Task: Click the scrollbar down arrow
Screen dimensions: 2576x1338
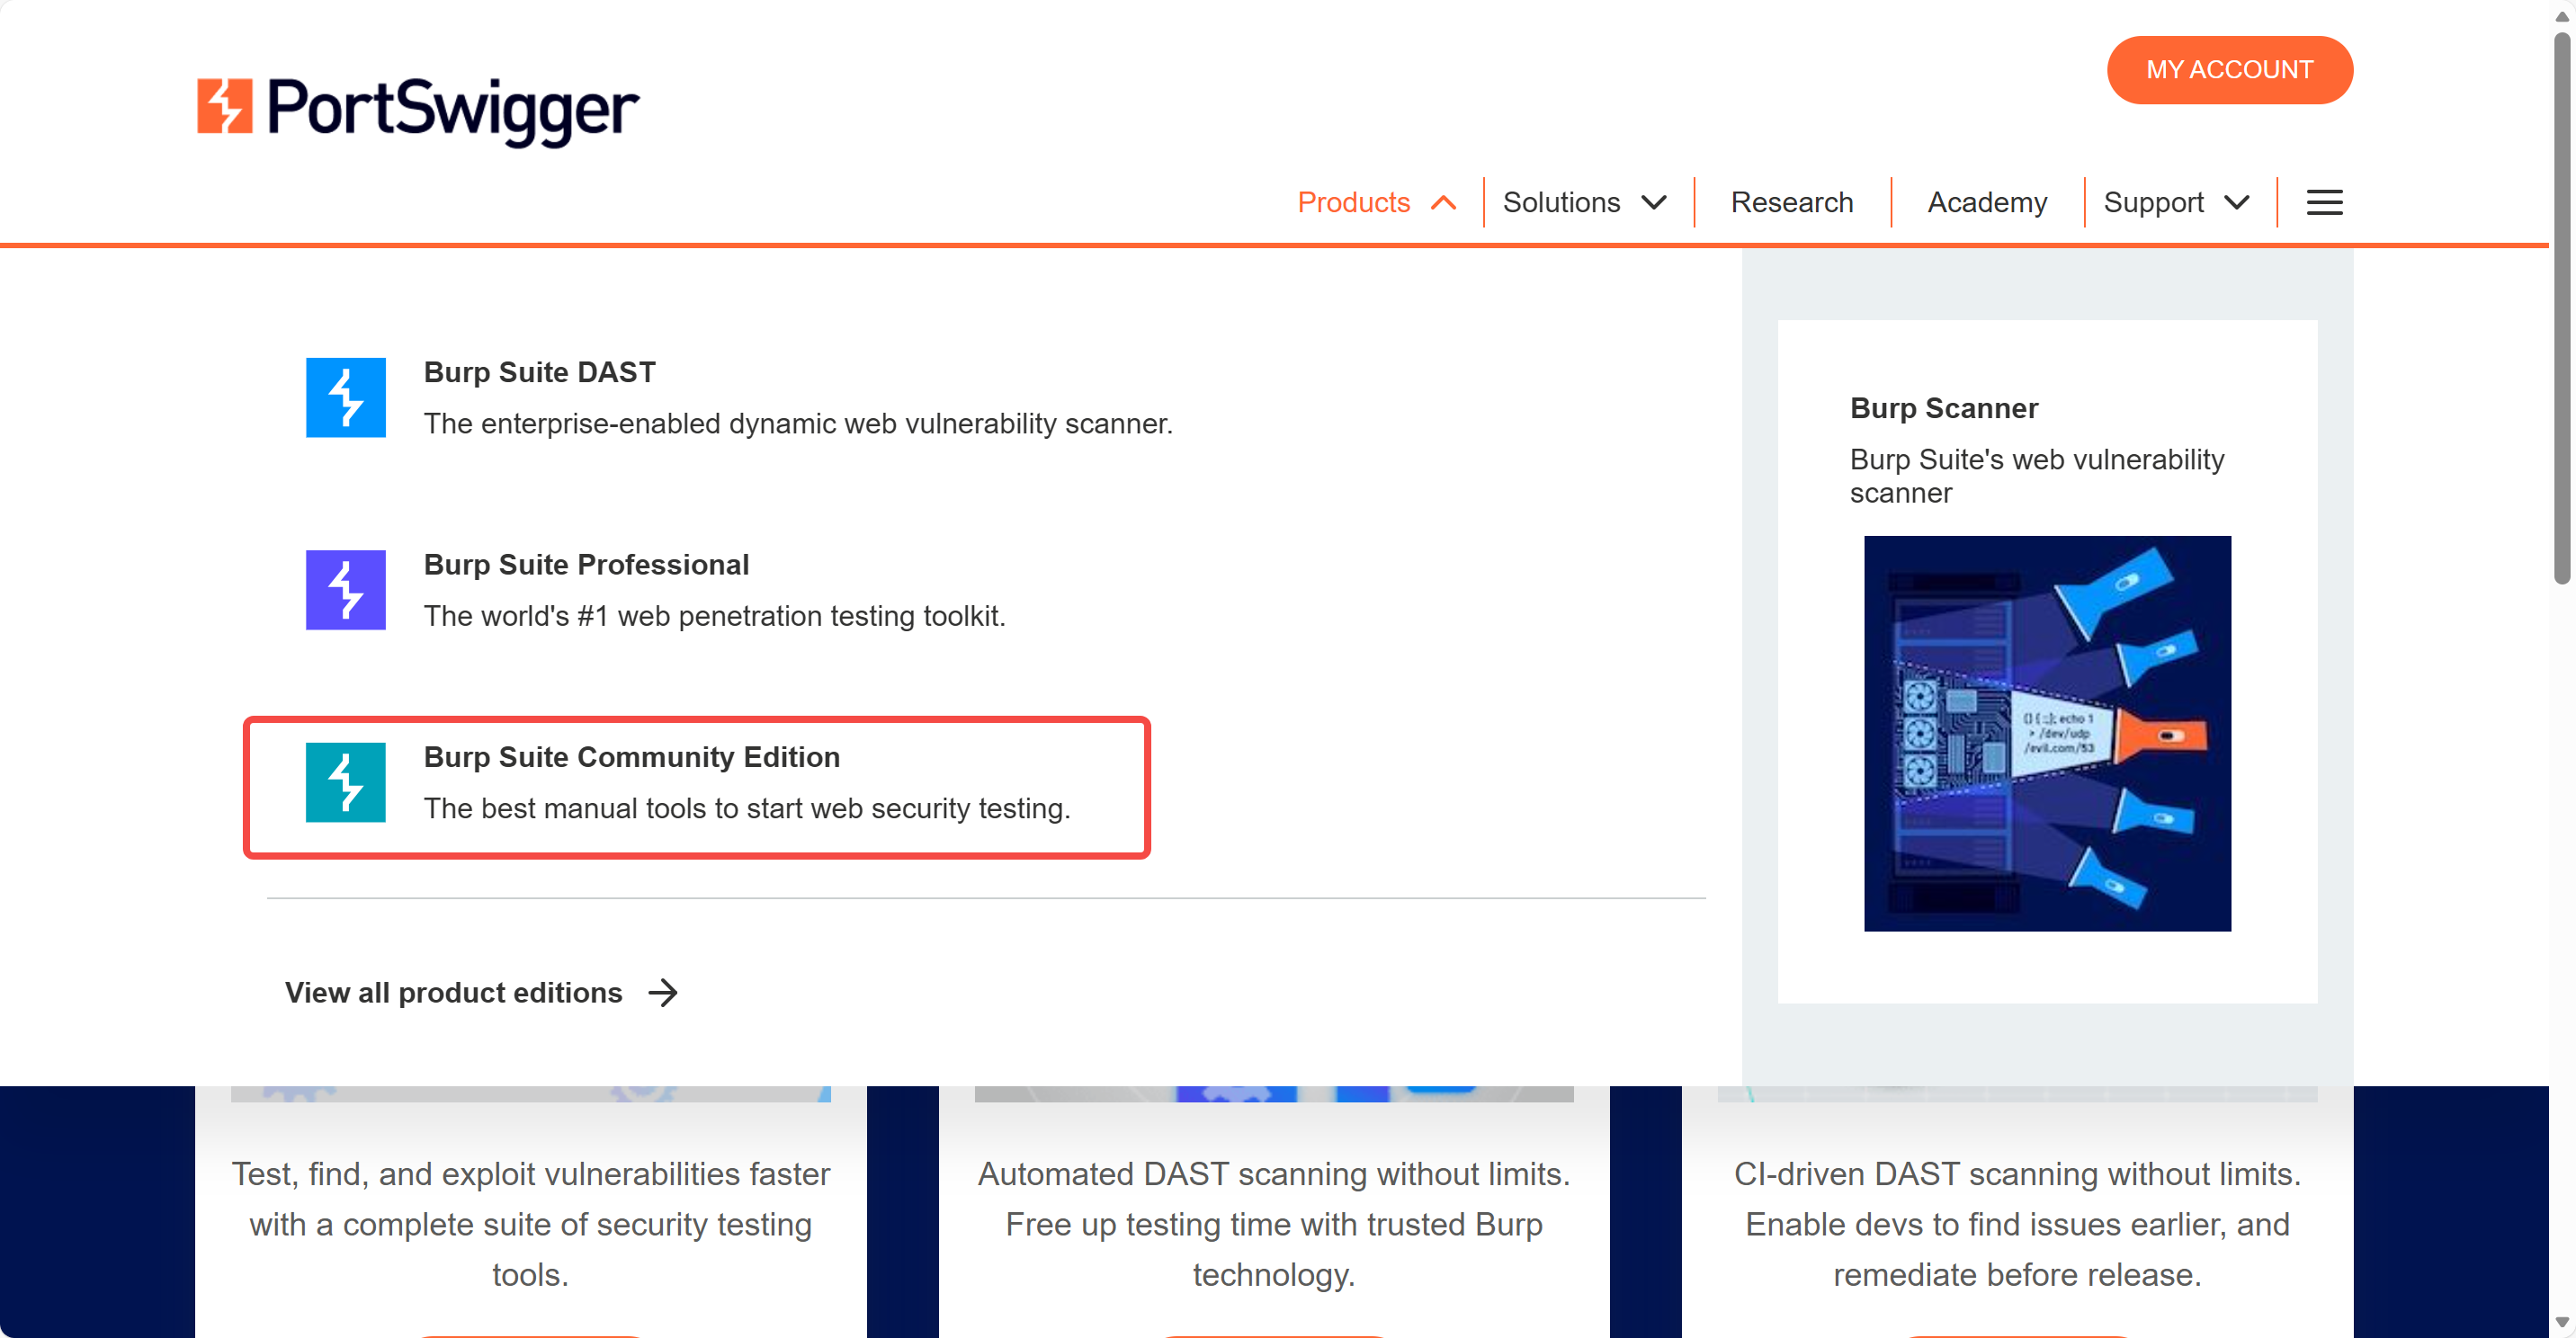Action: [2562, 1322]
